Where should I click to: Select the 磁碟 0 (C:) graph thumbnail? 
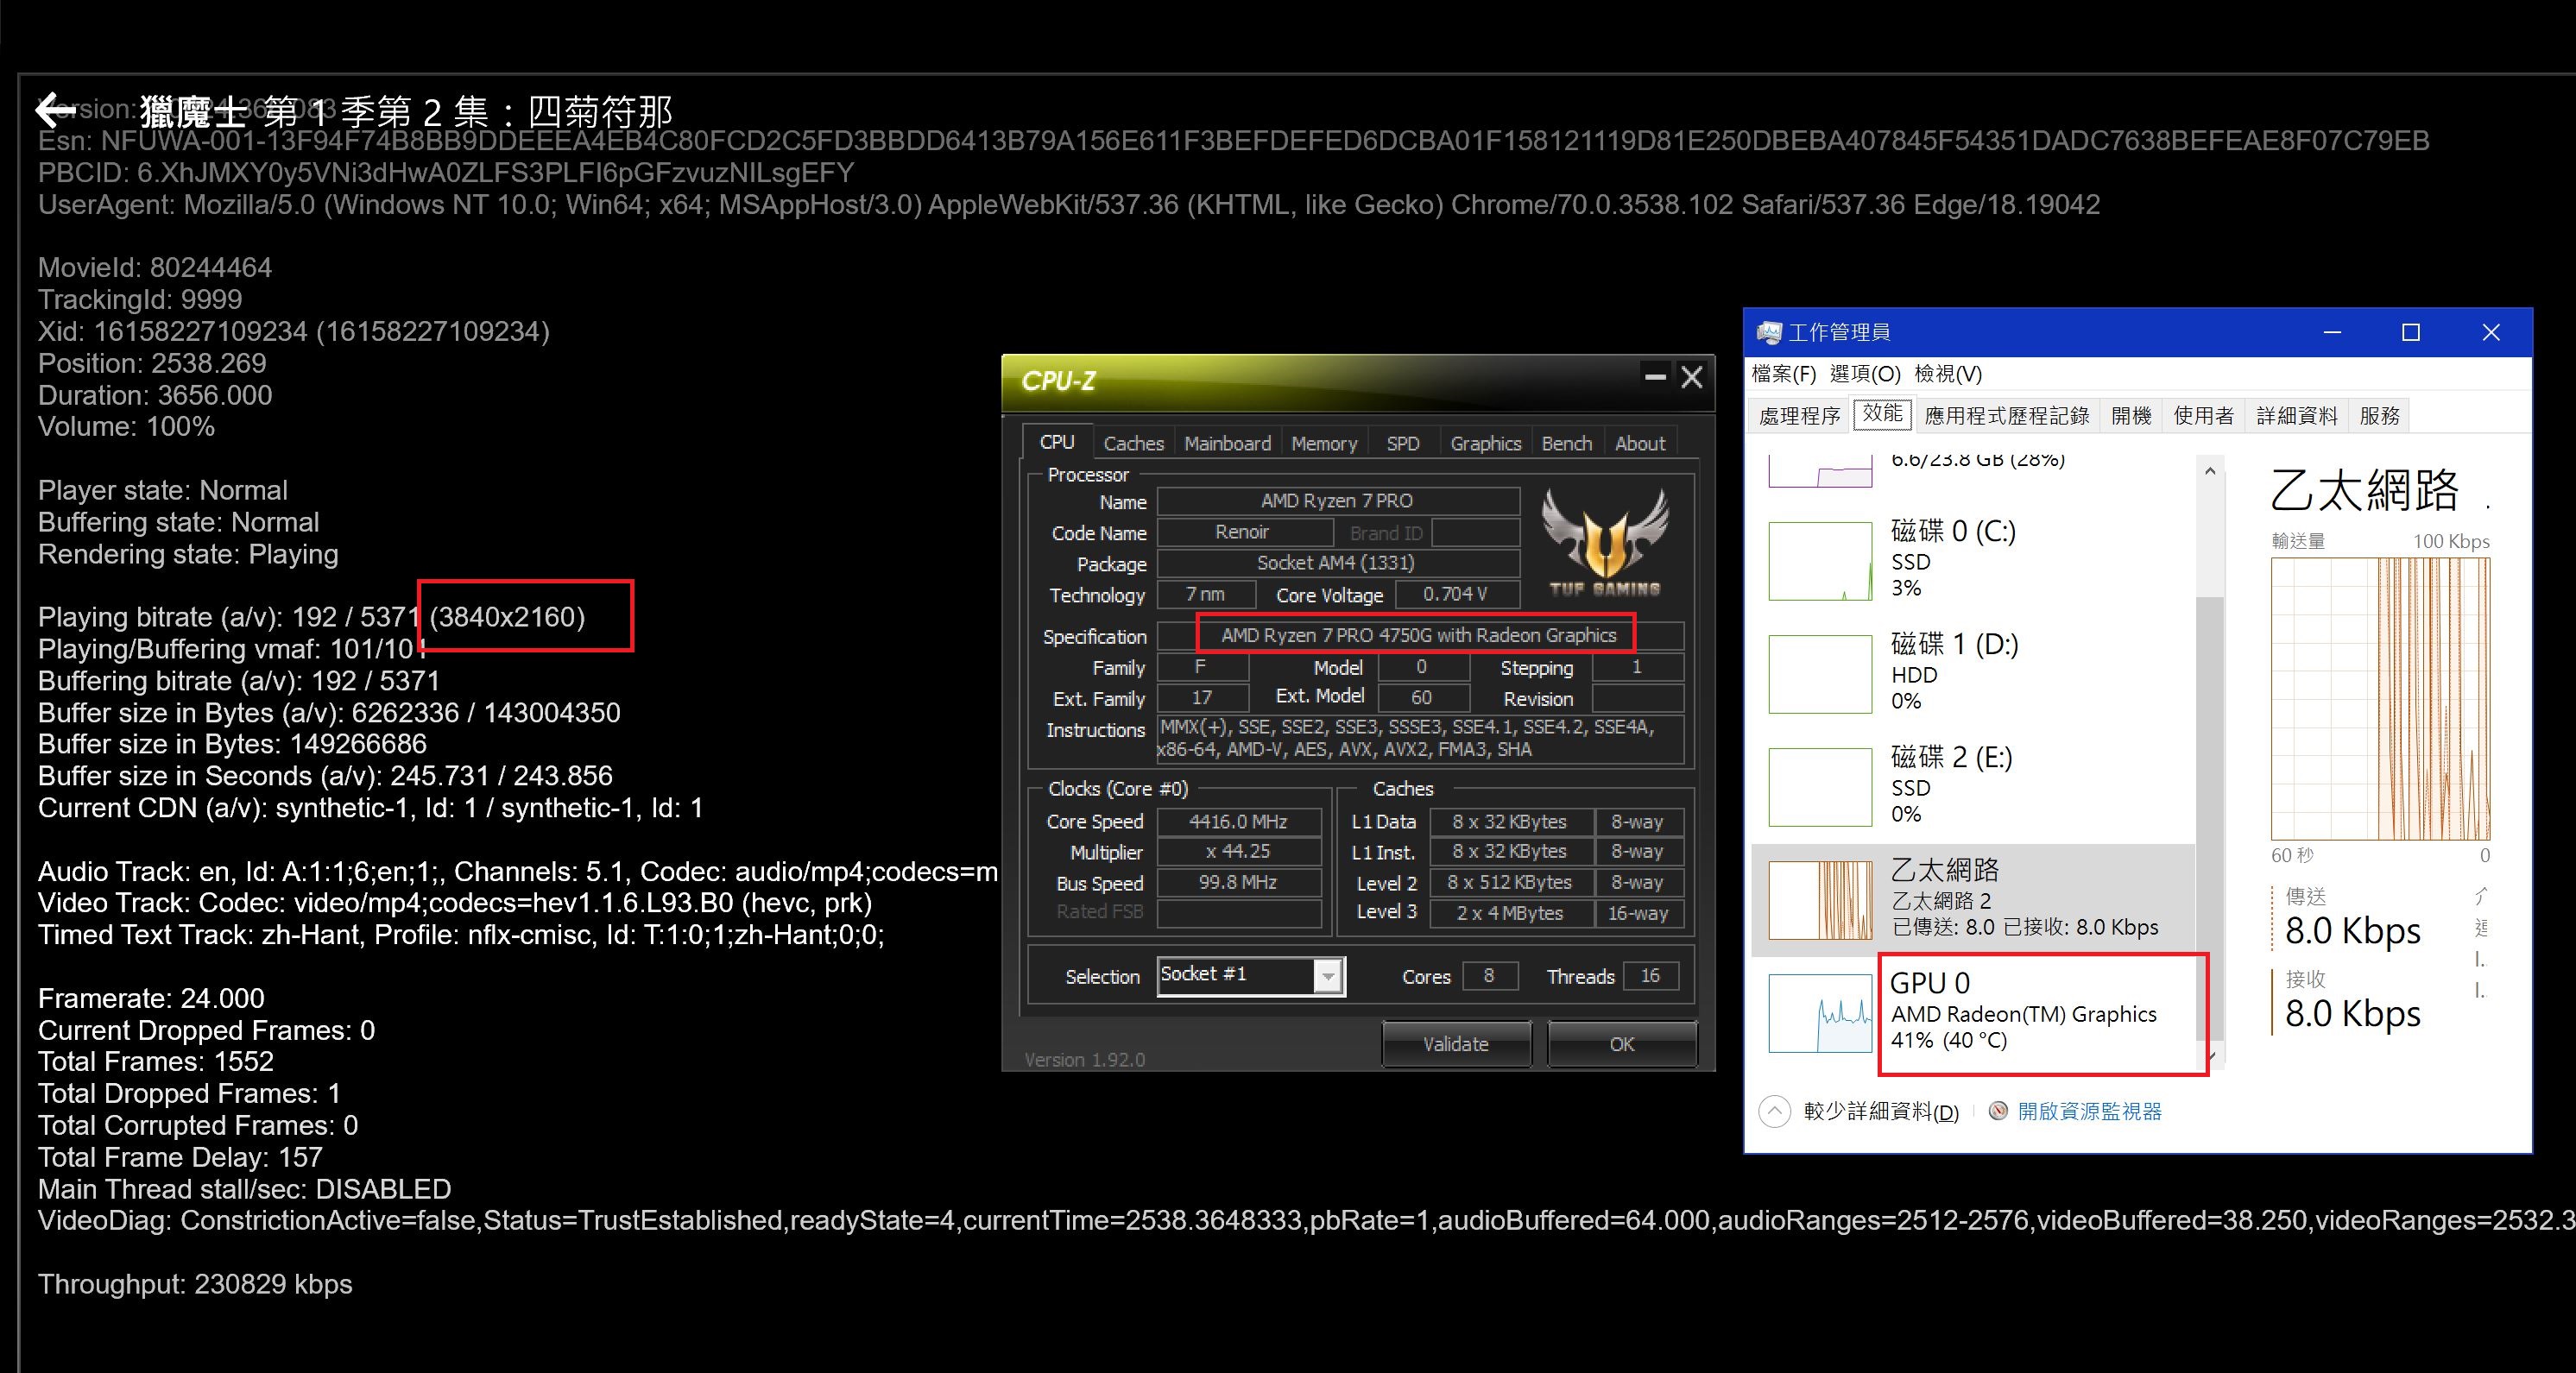click(1820, 561)
